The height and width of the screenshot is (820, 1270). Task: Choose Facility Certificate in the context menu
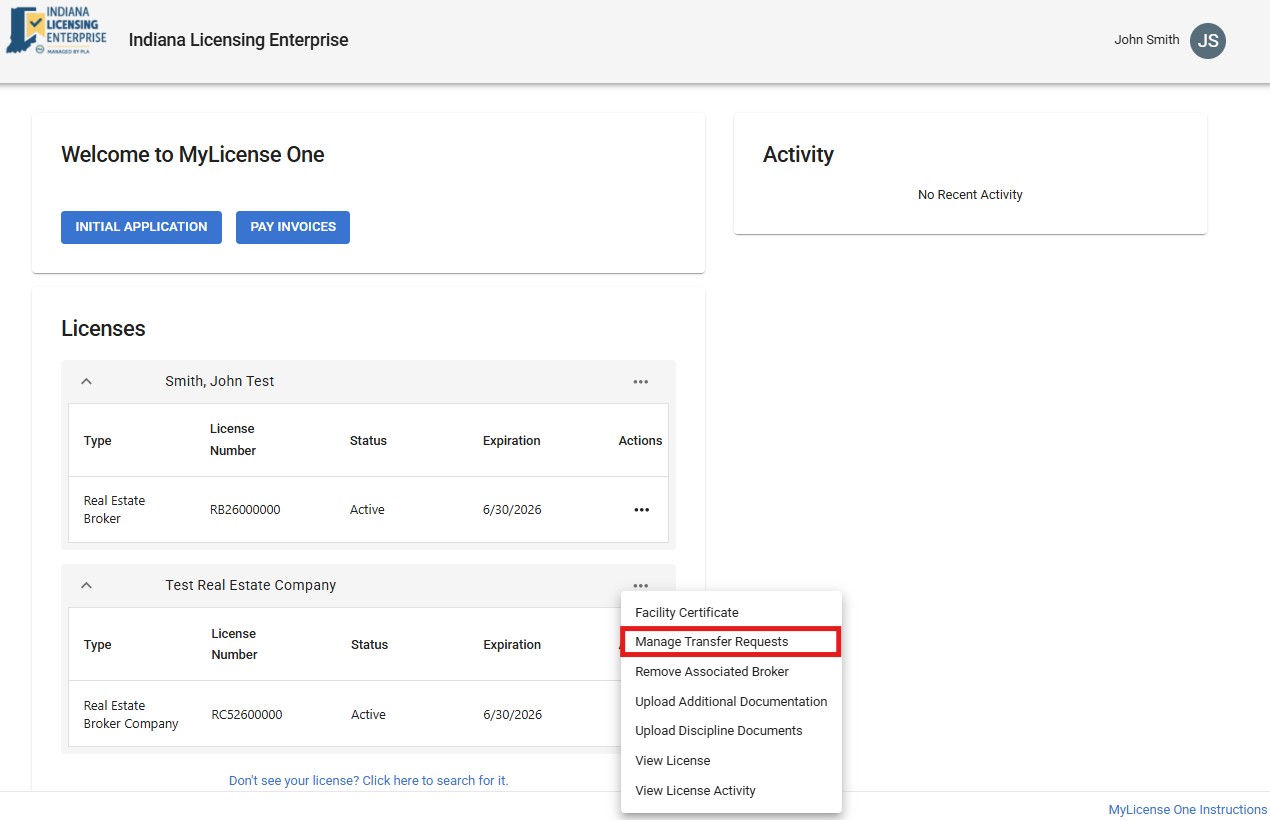(687, 612)
